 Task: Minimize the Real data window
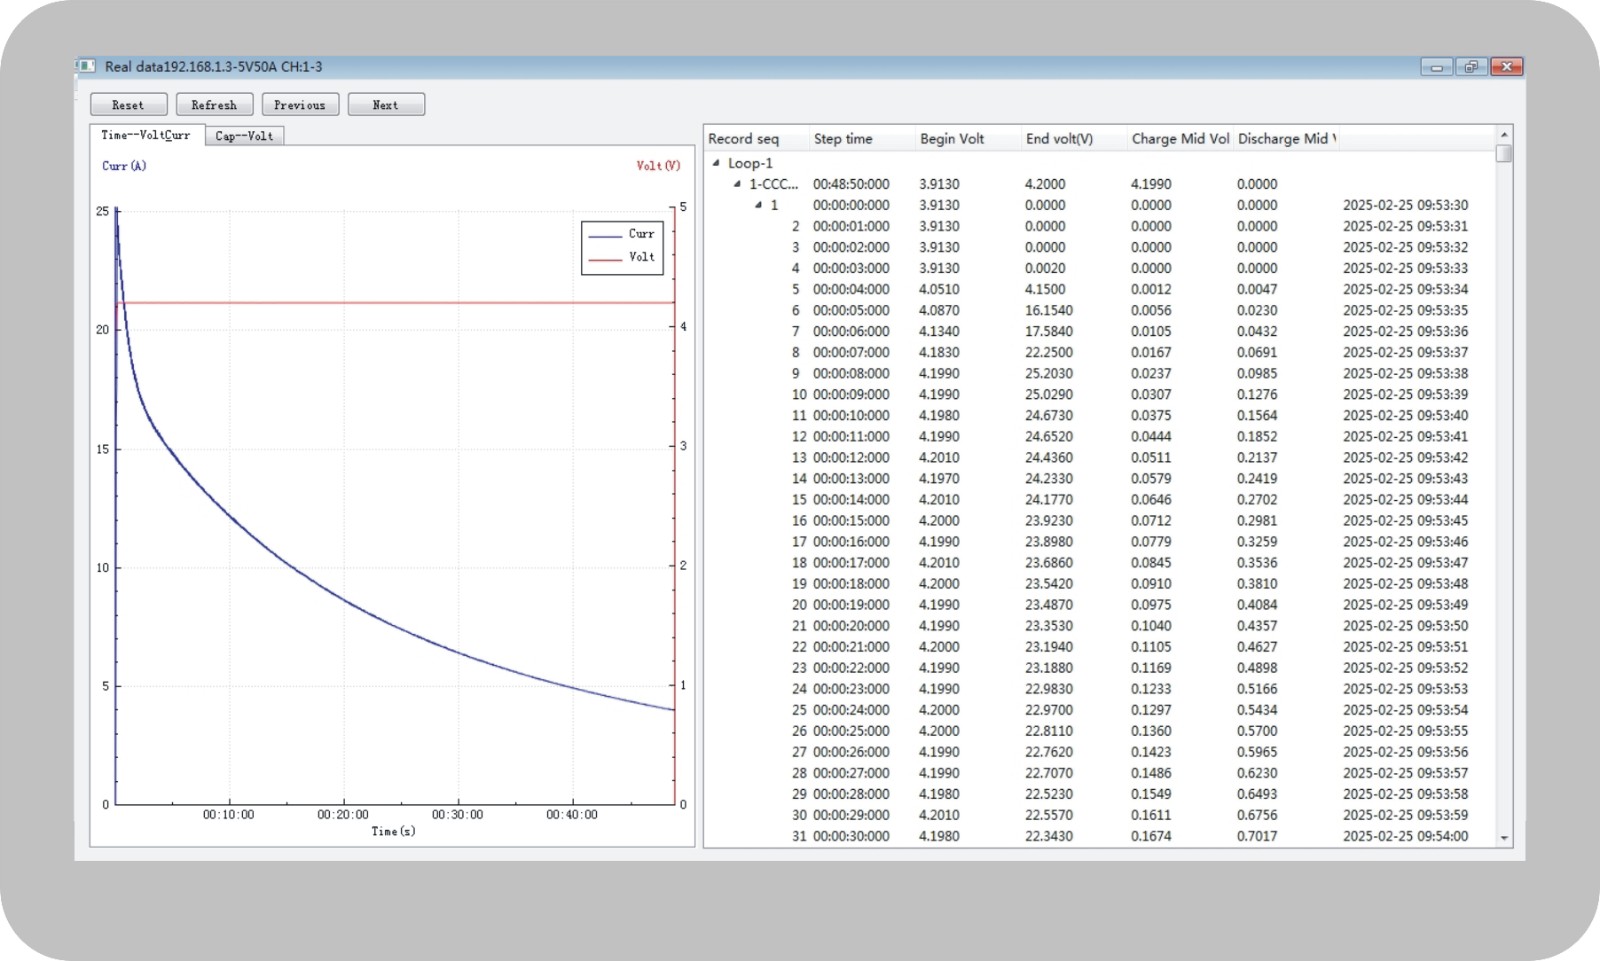coord(1436,67)
